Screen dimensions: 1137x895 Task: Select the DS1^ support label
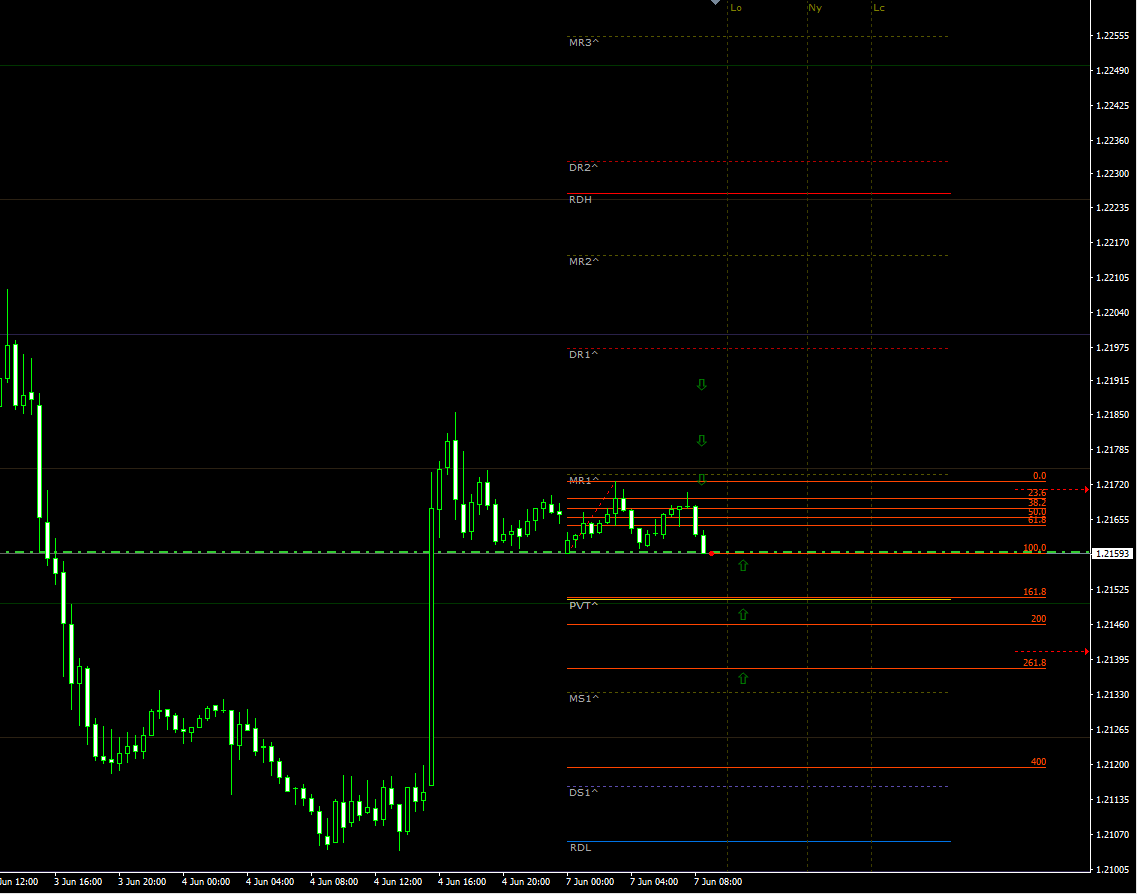click(x=583, y=793)
